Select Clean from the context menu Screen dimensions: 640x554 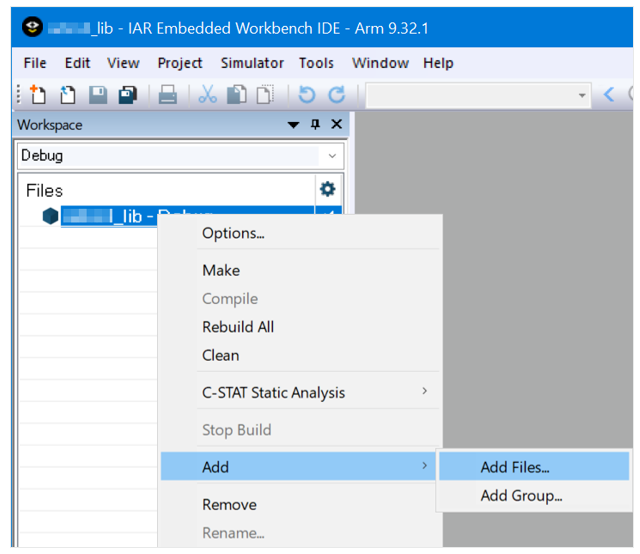[x=301, y=356]
